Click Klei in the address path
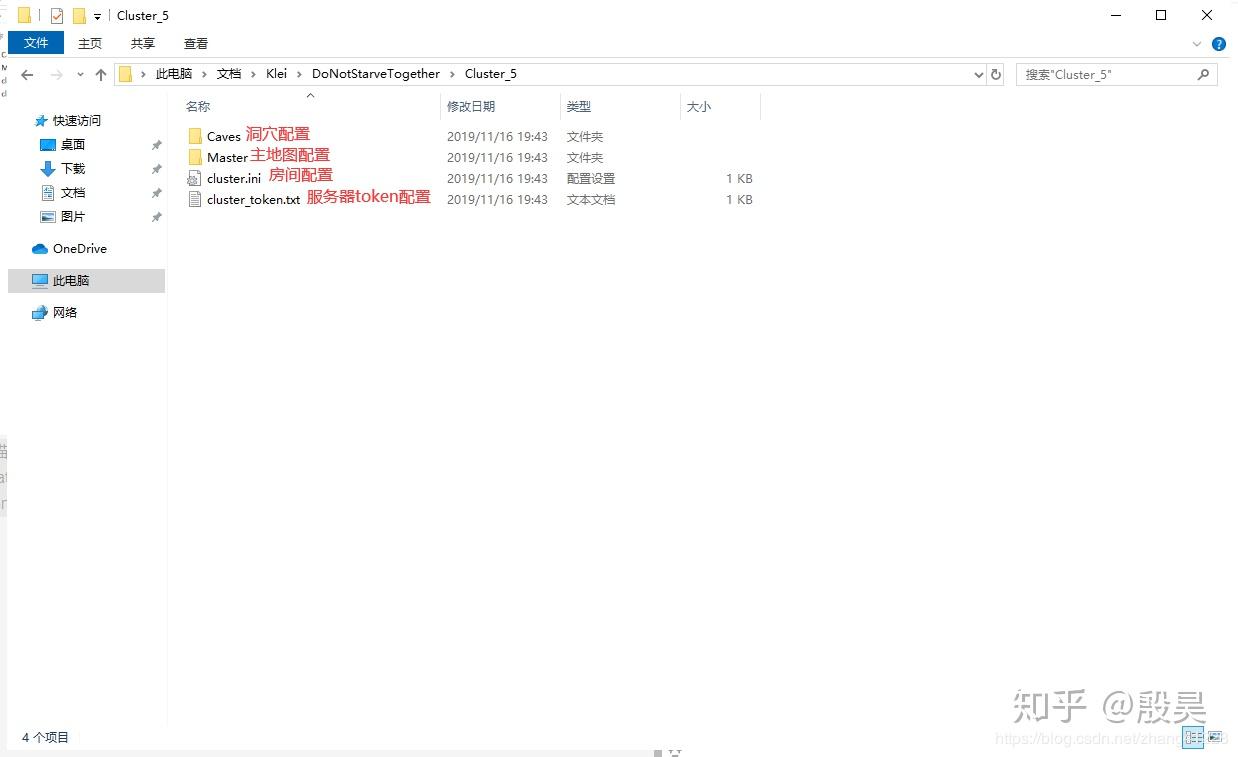Viewport: 1238px width, 757px height. (x=276, y=74)
